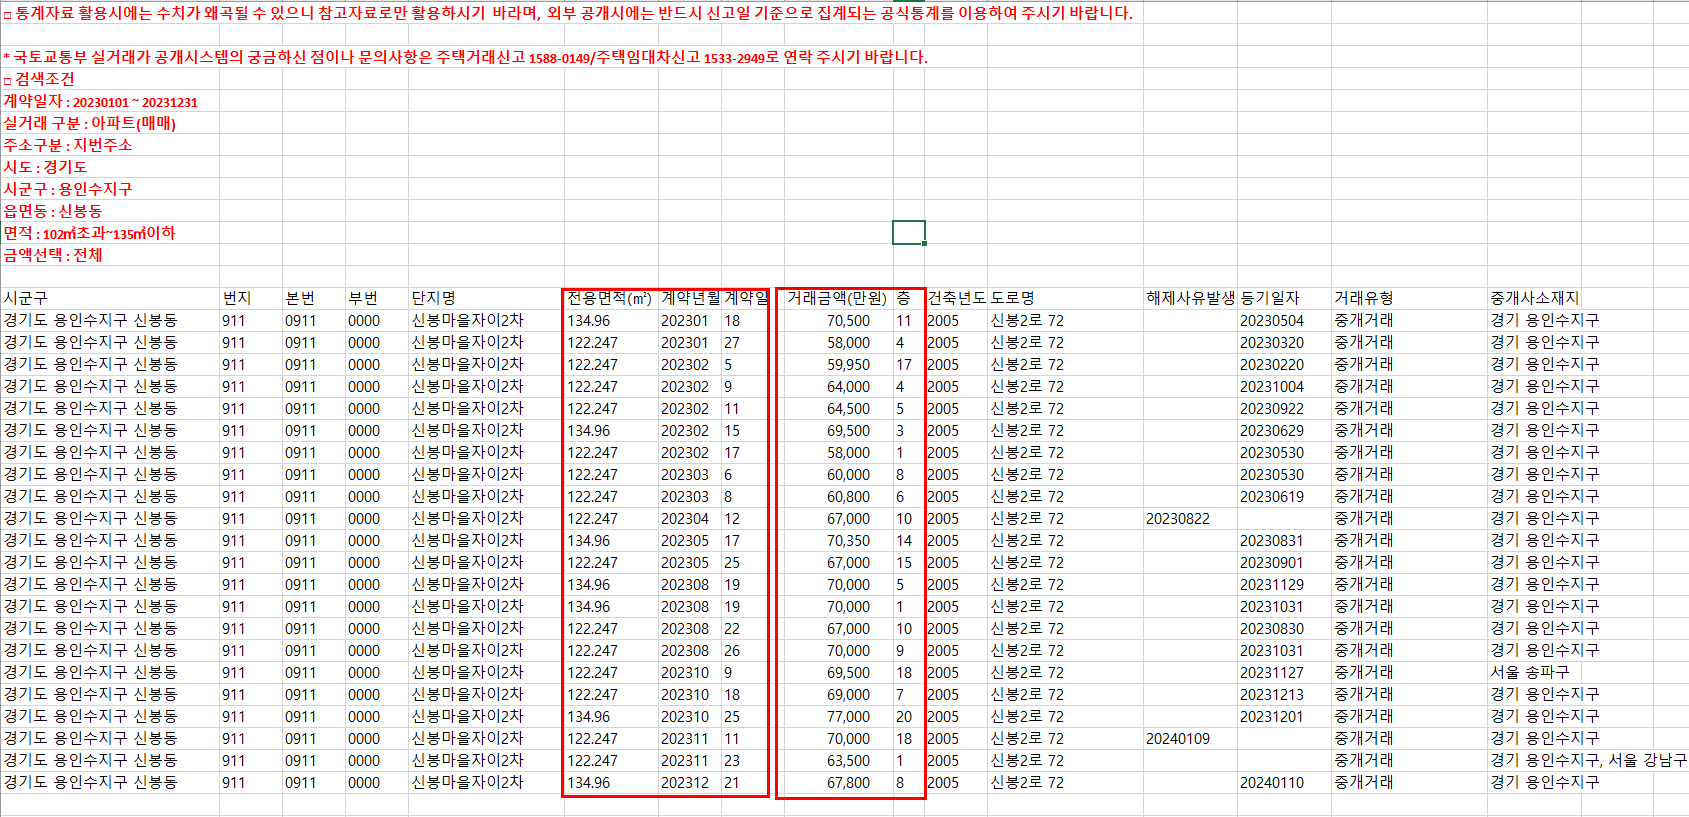Click the contract month cell 202304

[x=690, y=519]
